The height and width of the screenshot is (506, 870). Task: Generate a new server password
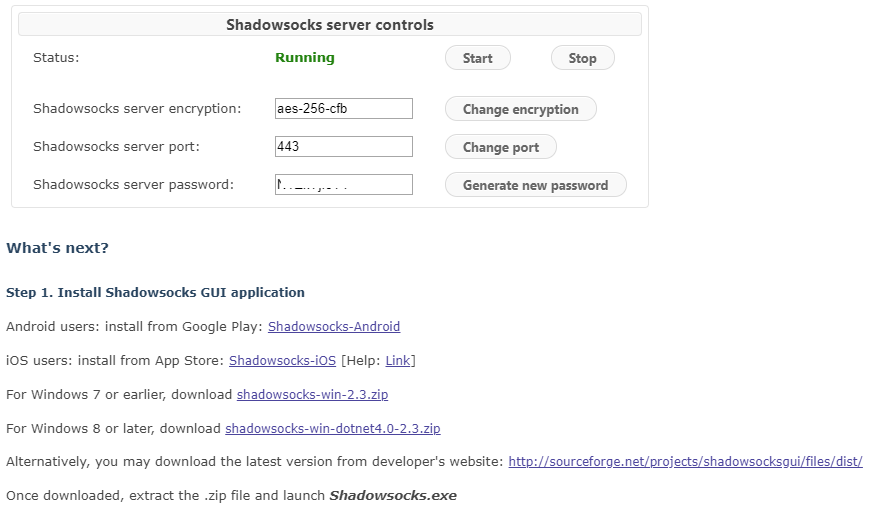pyautogui.click(x=535, y=185)
